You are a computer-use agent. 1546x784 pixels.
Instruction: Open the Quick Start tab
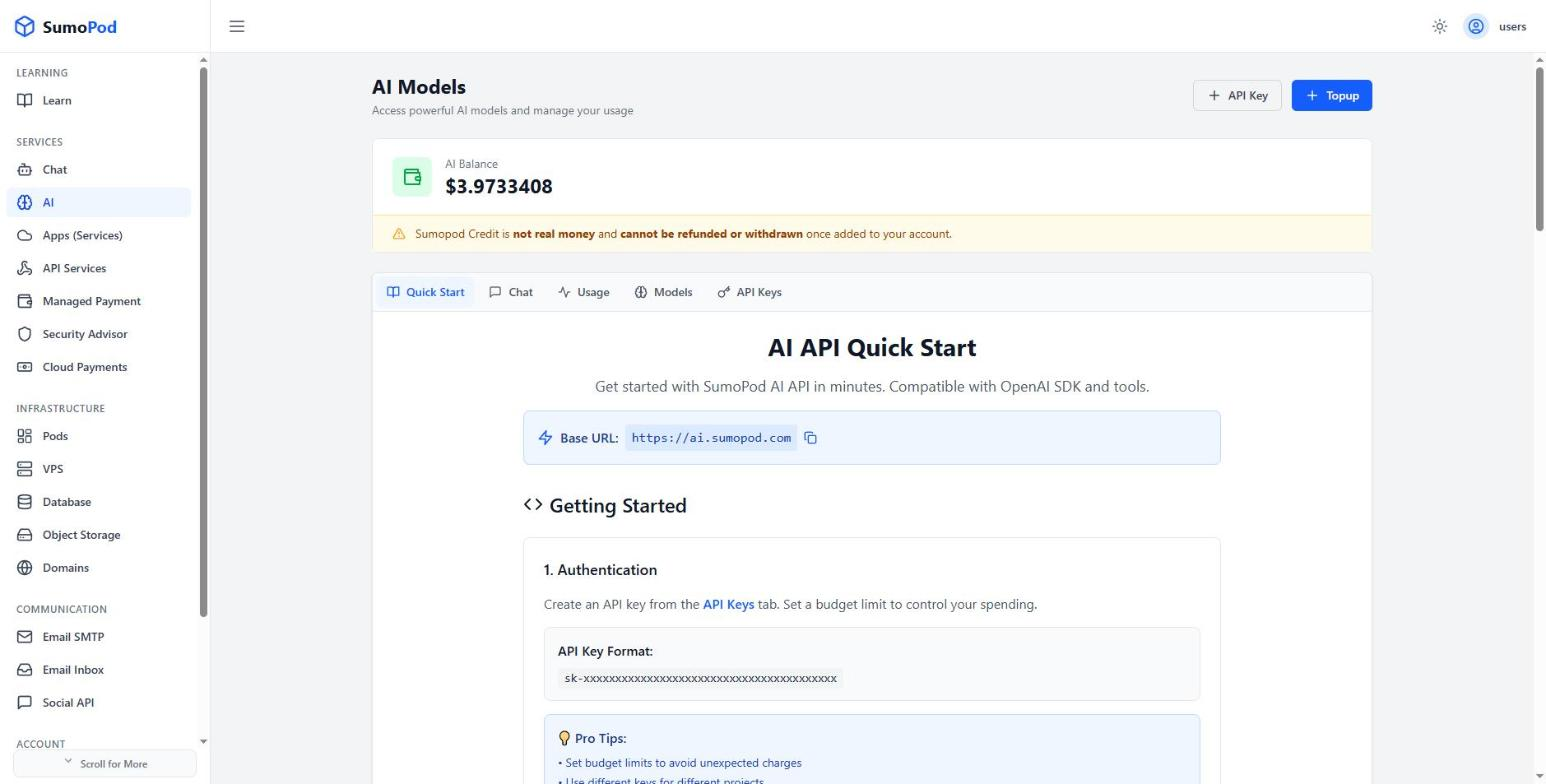[x=426, y=292]
